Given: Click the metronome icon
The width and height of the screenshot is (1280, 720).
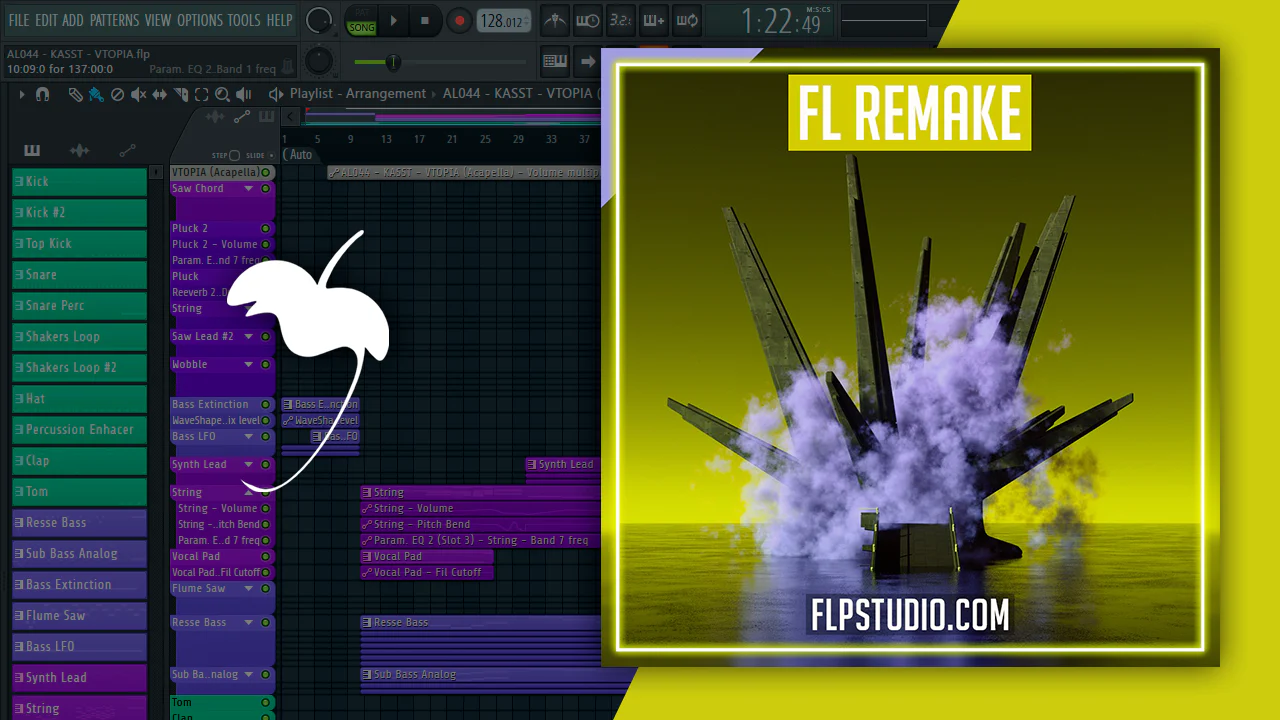Looking at the screenshot, I should point(555,20).
